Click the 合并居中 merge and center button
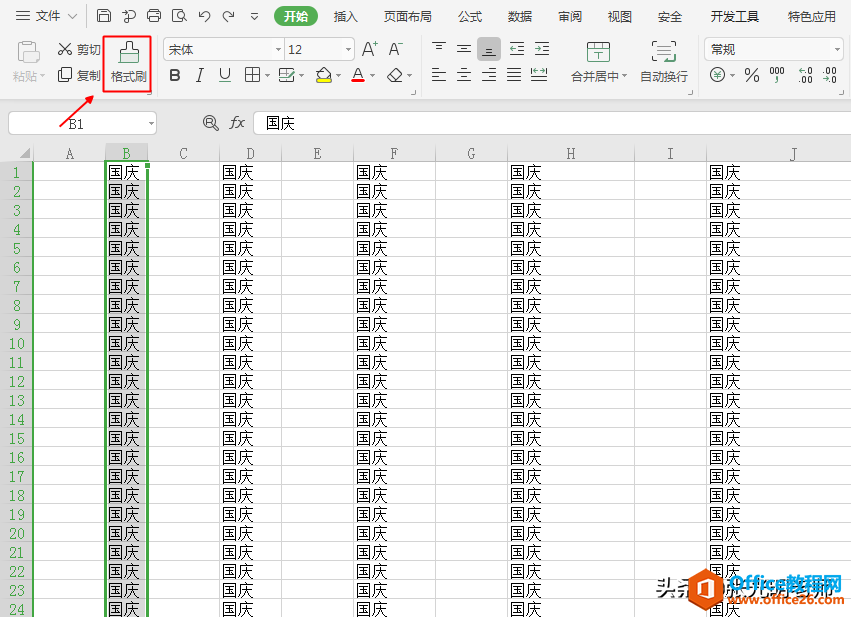851x617 pixels. 598,62
